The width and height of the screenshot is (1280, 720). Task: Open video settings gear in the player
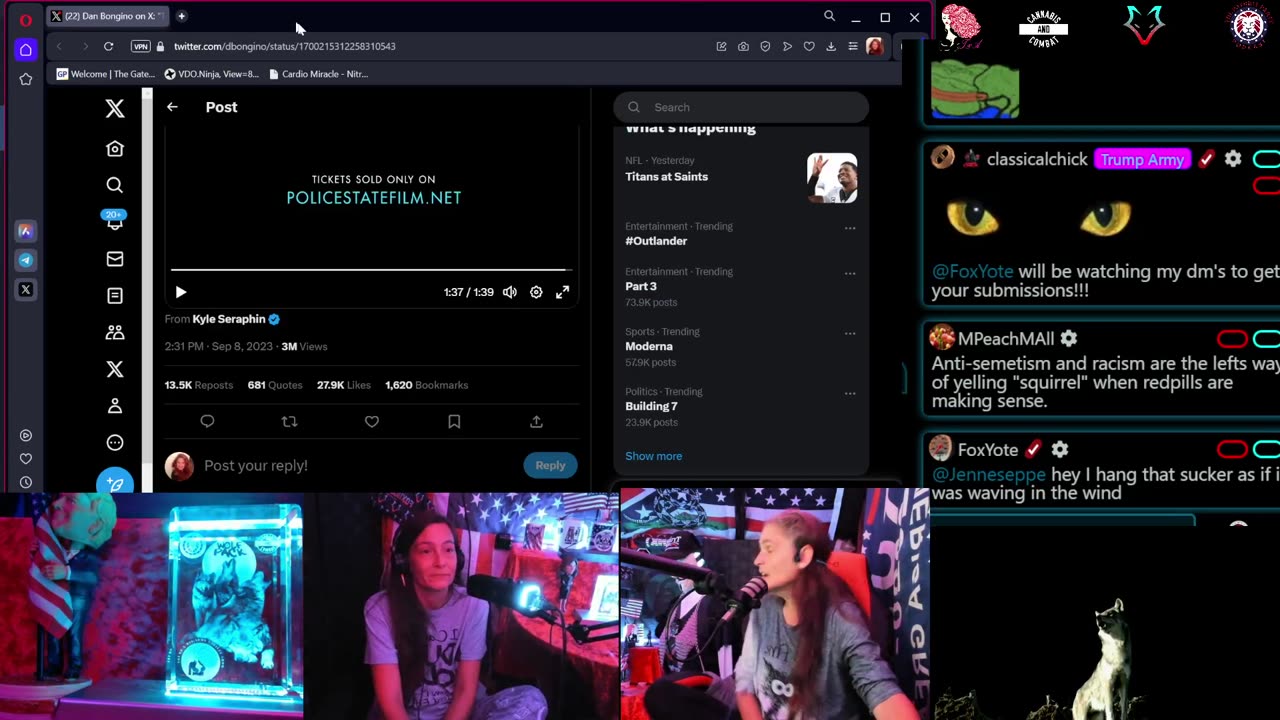pos(536,292)
